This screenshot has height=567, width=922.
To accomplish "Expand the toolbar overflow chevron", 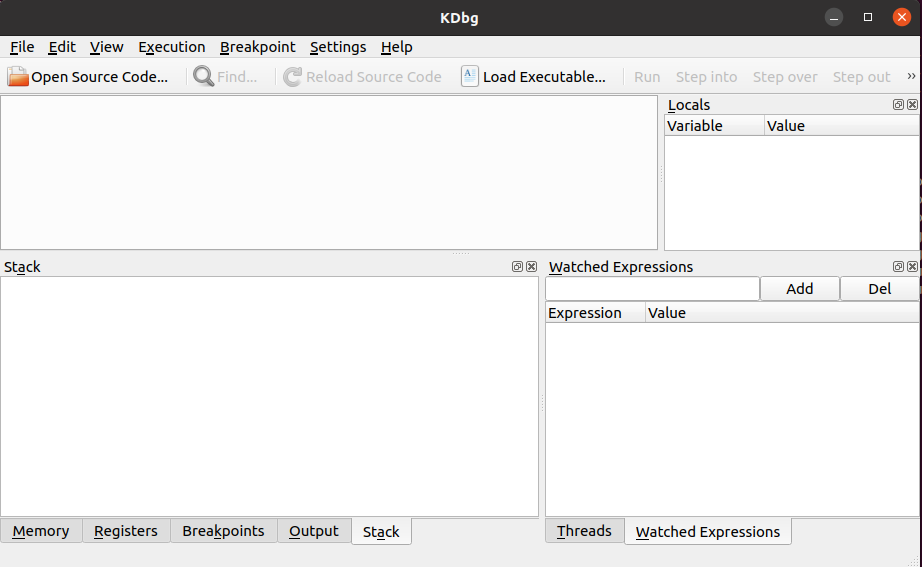I will pyautogui.click(x=911, y=76).
